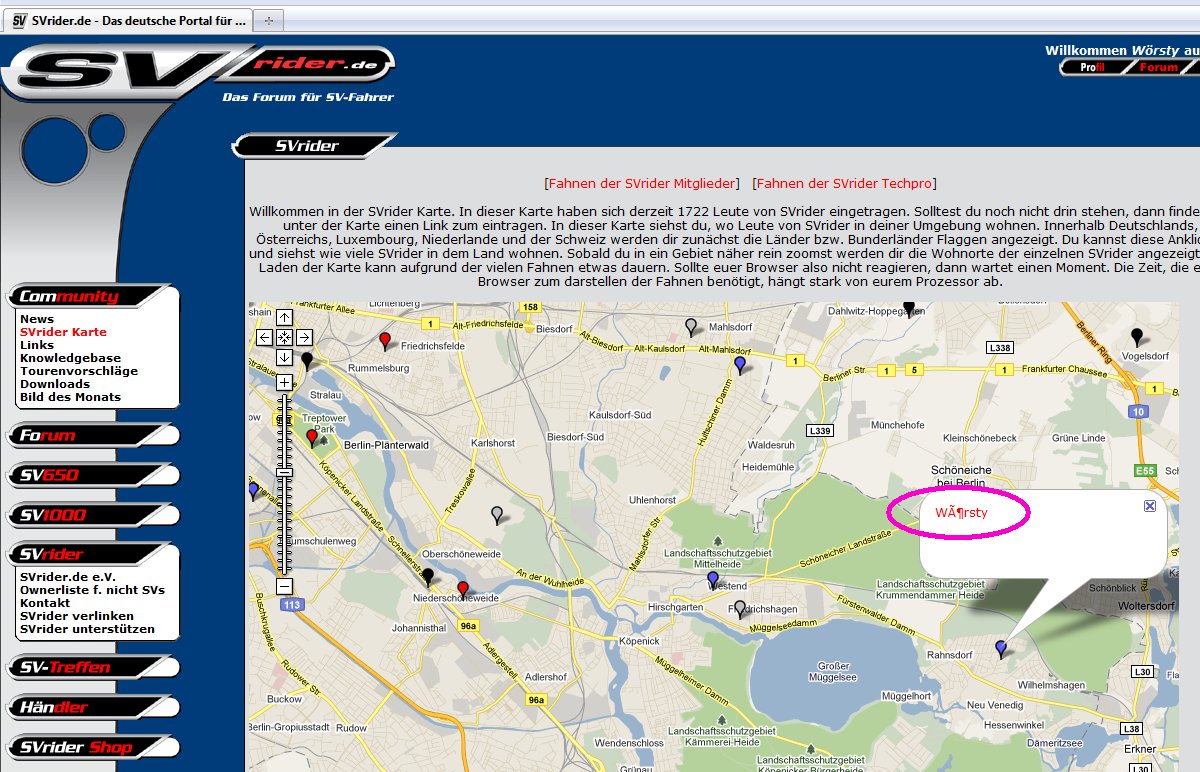This screenshot has height=772, width=1200.
Task: Open the Fahnen der SVrider Mitglieder link
Action: (641, 184)
